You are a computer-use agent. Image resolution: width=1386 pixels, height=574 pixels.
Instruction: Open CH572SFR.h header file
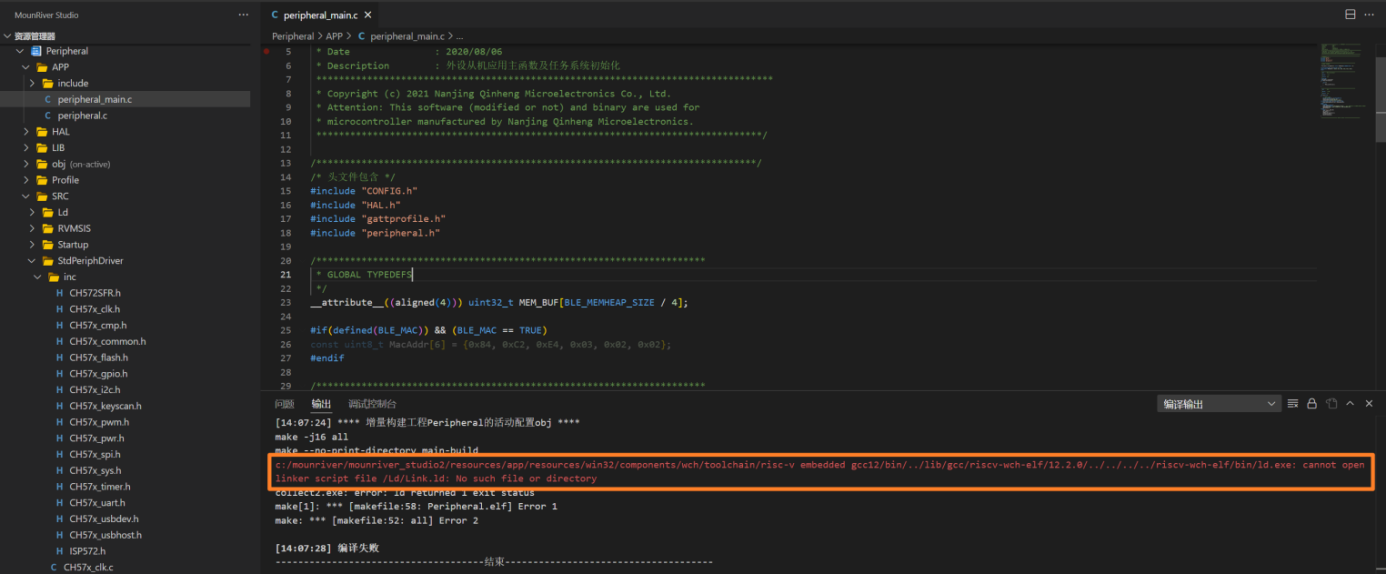pyautogui.click(x=94, y=293)
